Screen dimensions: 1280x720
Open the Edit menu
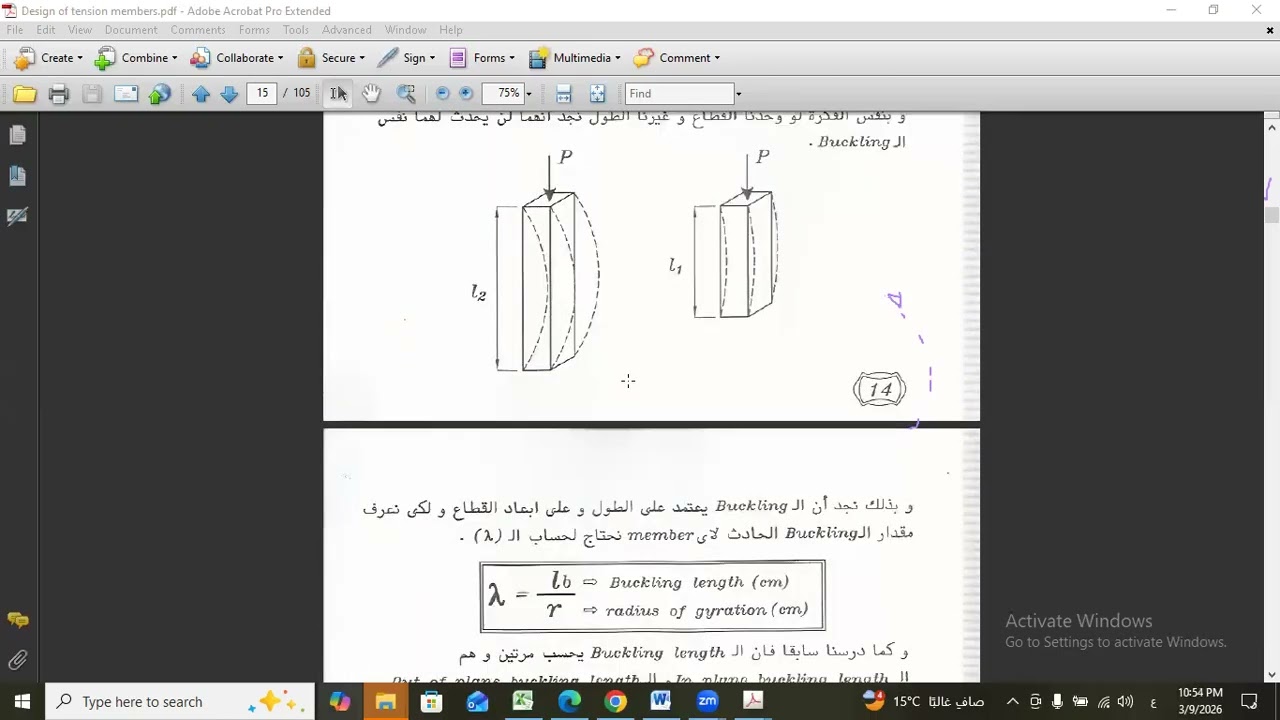46,30
